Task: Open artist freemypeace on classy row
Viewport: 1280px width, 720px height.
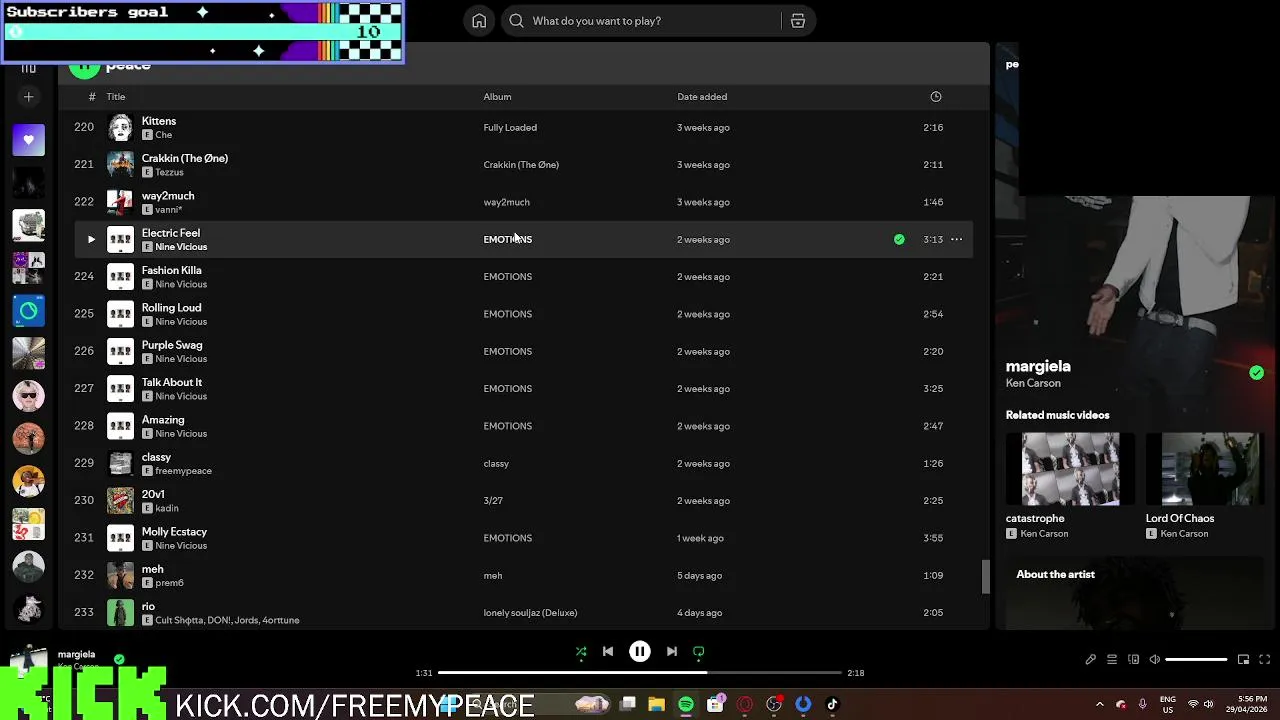Action: click(183, 471)
